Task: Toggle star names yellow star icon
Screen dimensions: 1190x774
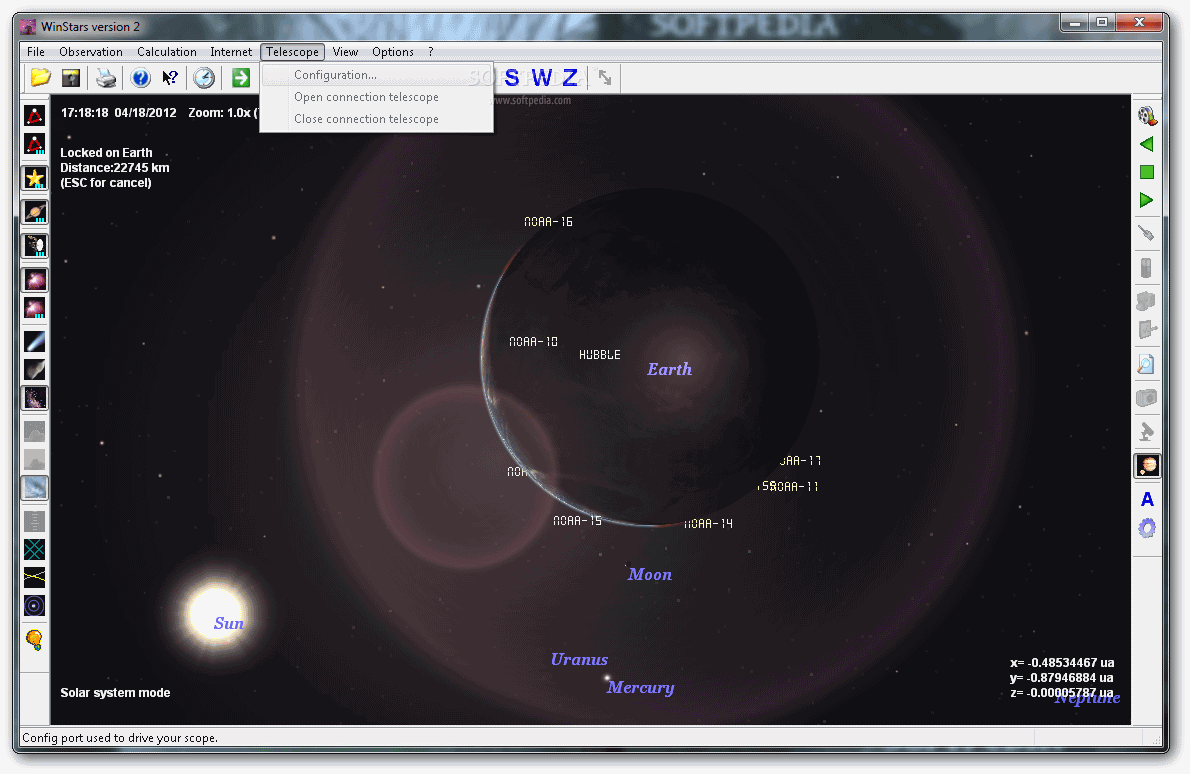Action: click(35, 178)
